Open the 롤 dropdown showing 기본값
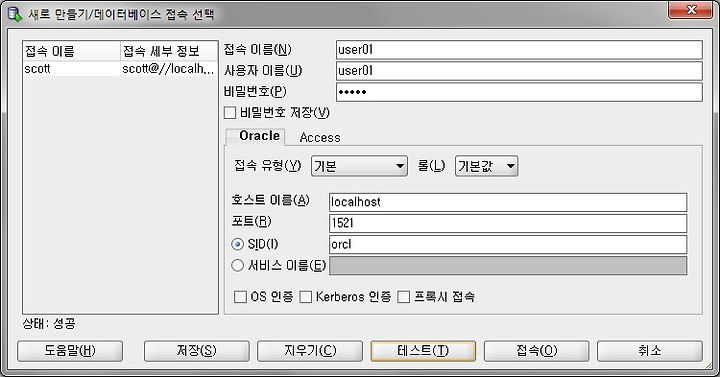This screenshot has width=720, height=377. 486,166
